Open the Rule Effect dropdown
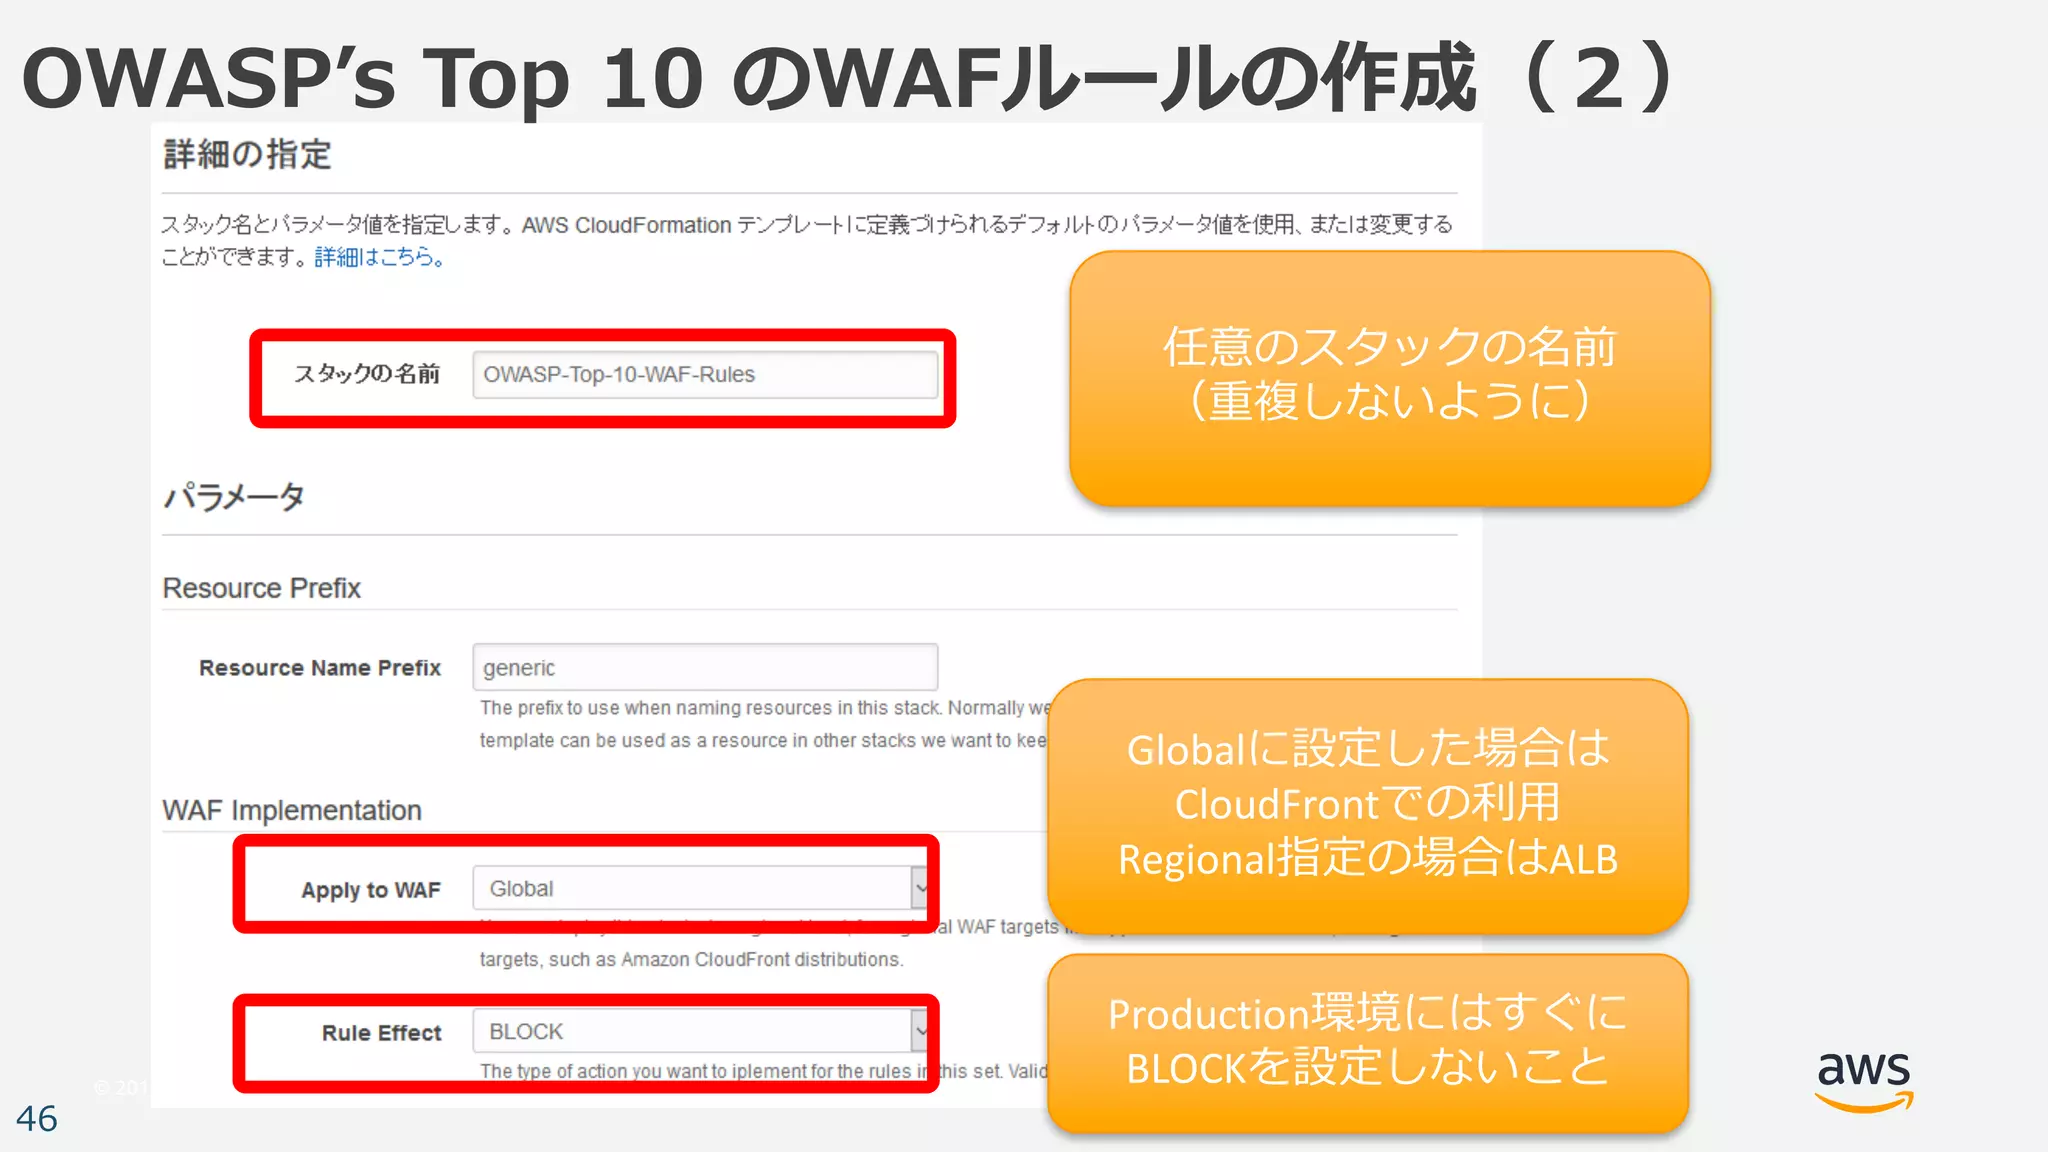The width and height of the screenshot is (2048, 1152). click(x=699, y=1031)
